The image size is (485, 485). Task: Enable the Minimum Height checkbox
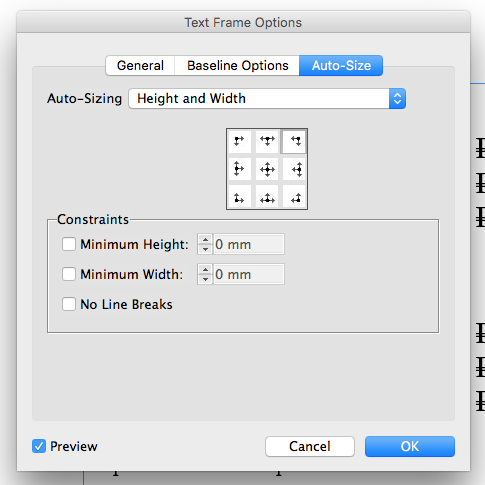[x=69, y=244]
